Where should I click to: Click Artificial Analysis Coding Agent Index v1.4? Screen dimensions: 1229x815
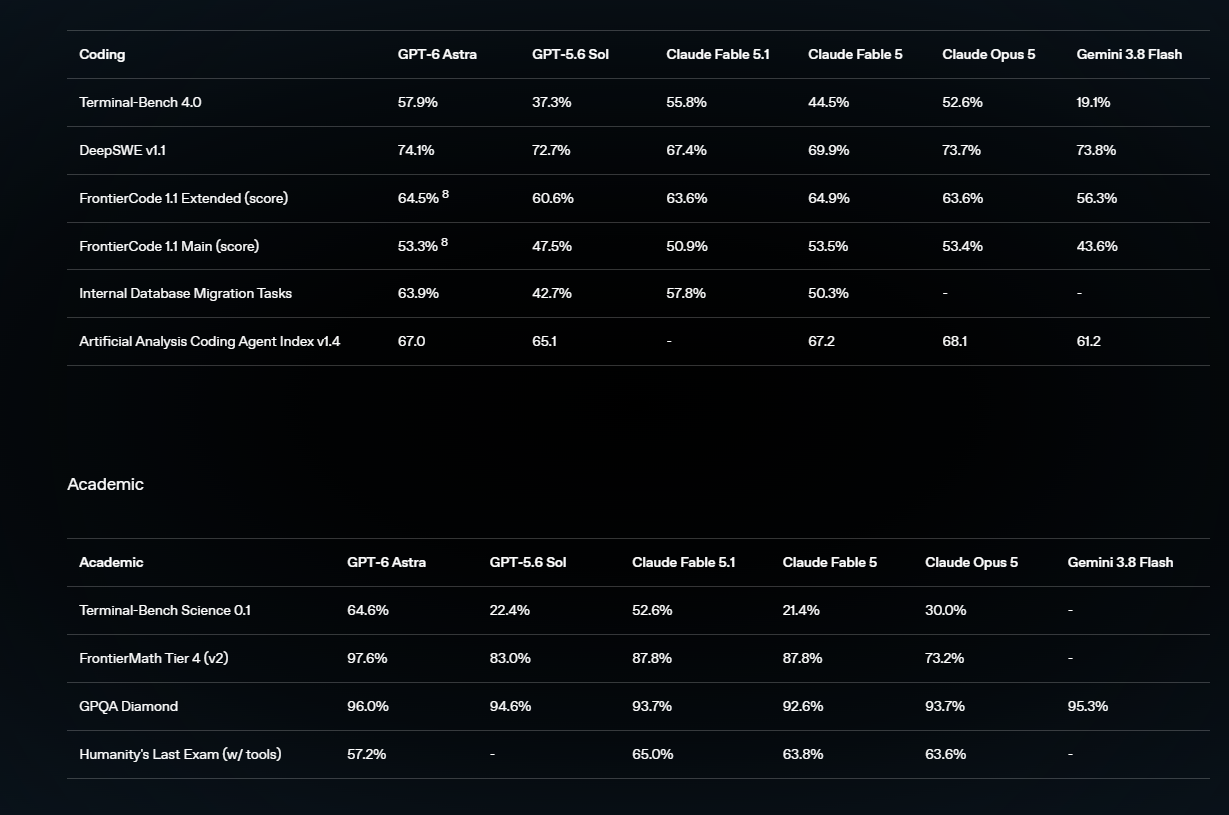click(210, 341)
